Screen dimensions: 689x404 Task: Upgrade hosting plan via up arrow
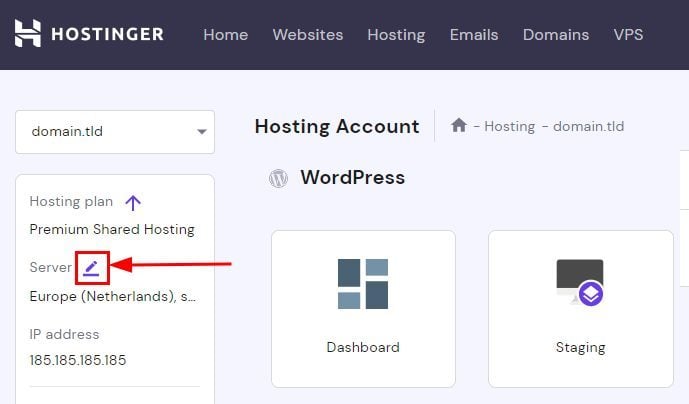133,203
